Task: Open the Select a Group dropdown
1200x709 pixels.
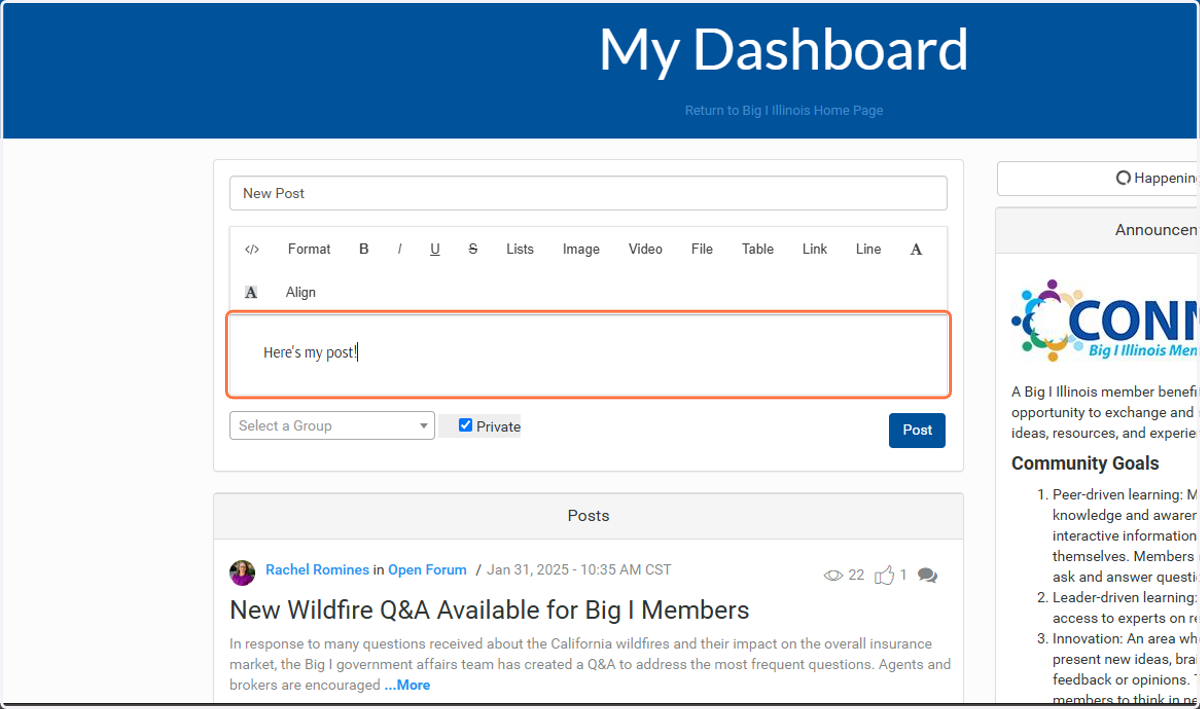Action: tap(332, 425)
